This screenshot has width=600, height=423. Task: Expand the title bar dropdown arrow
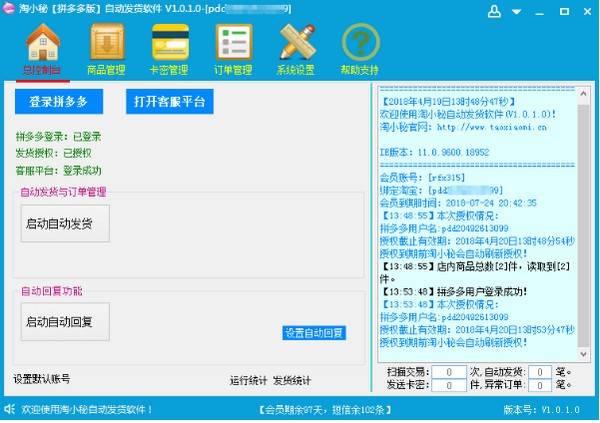[518, 12]
